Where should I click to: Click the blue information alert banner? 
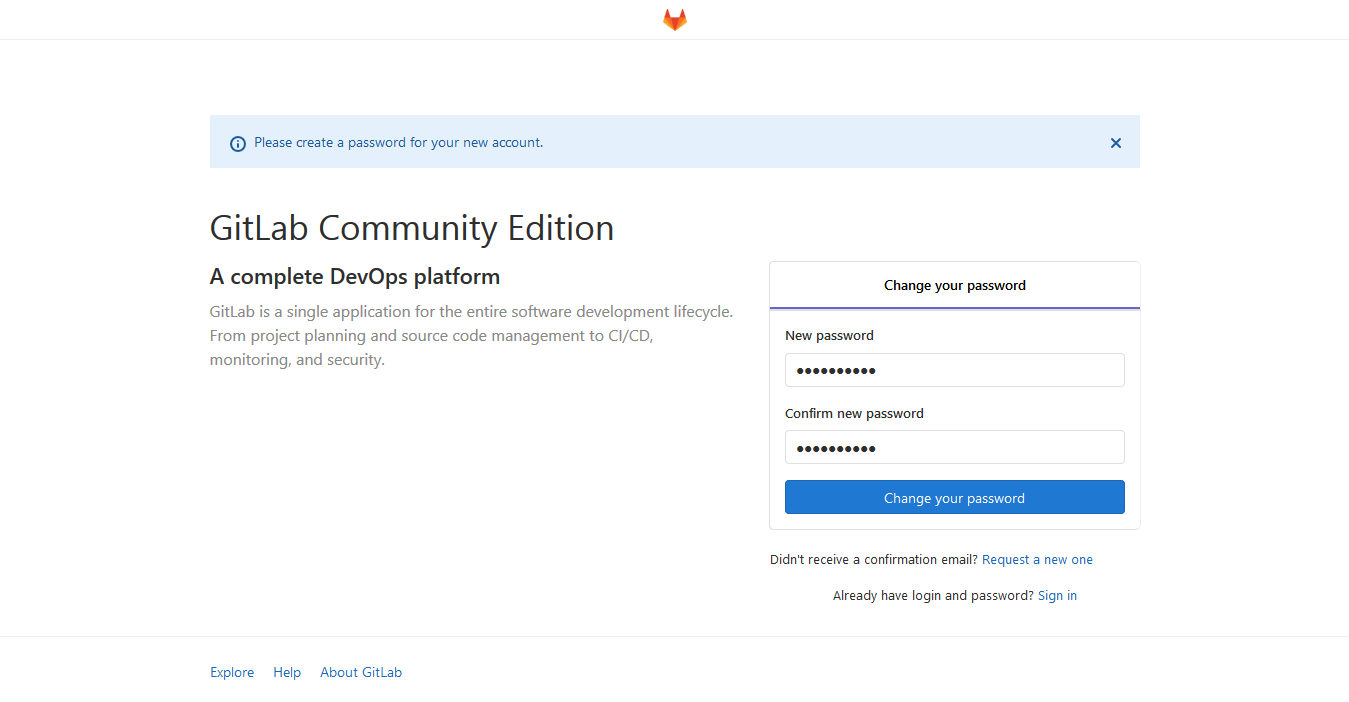(x=674, y=143)
